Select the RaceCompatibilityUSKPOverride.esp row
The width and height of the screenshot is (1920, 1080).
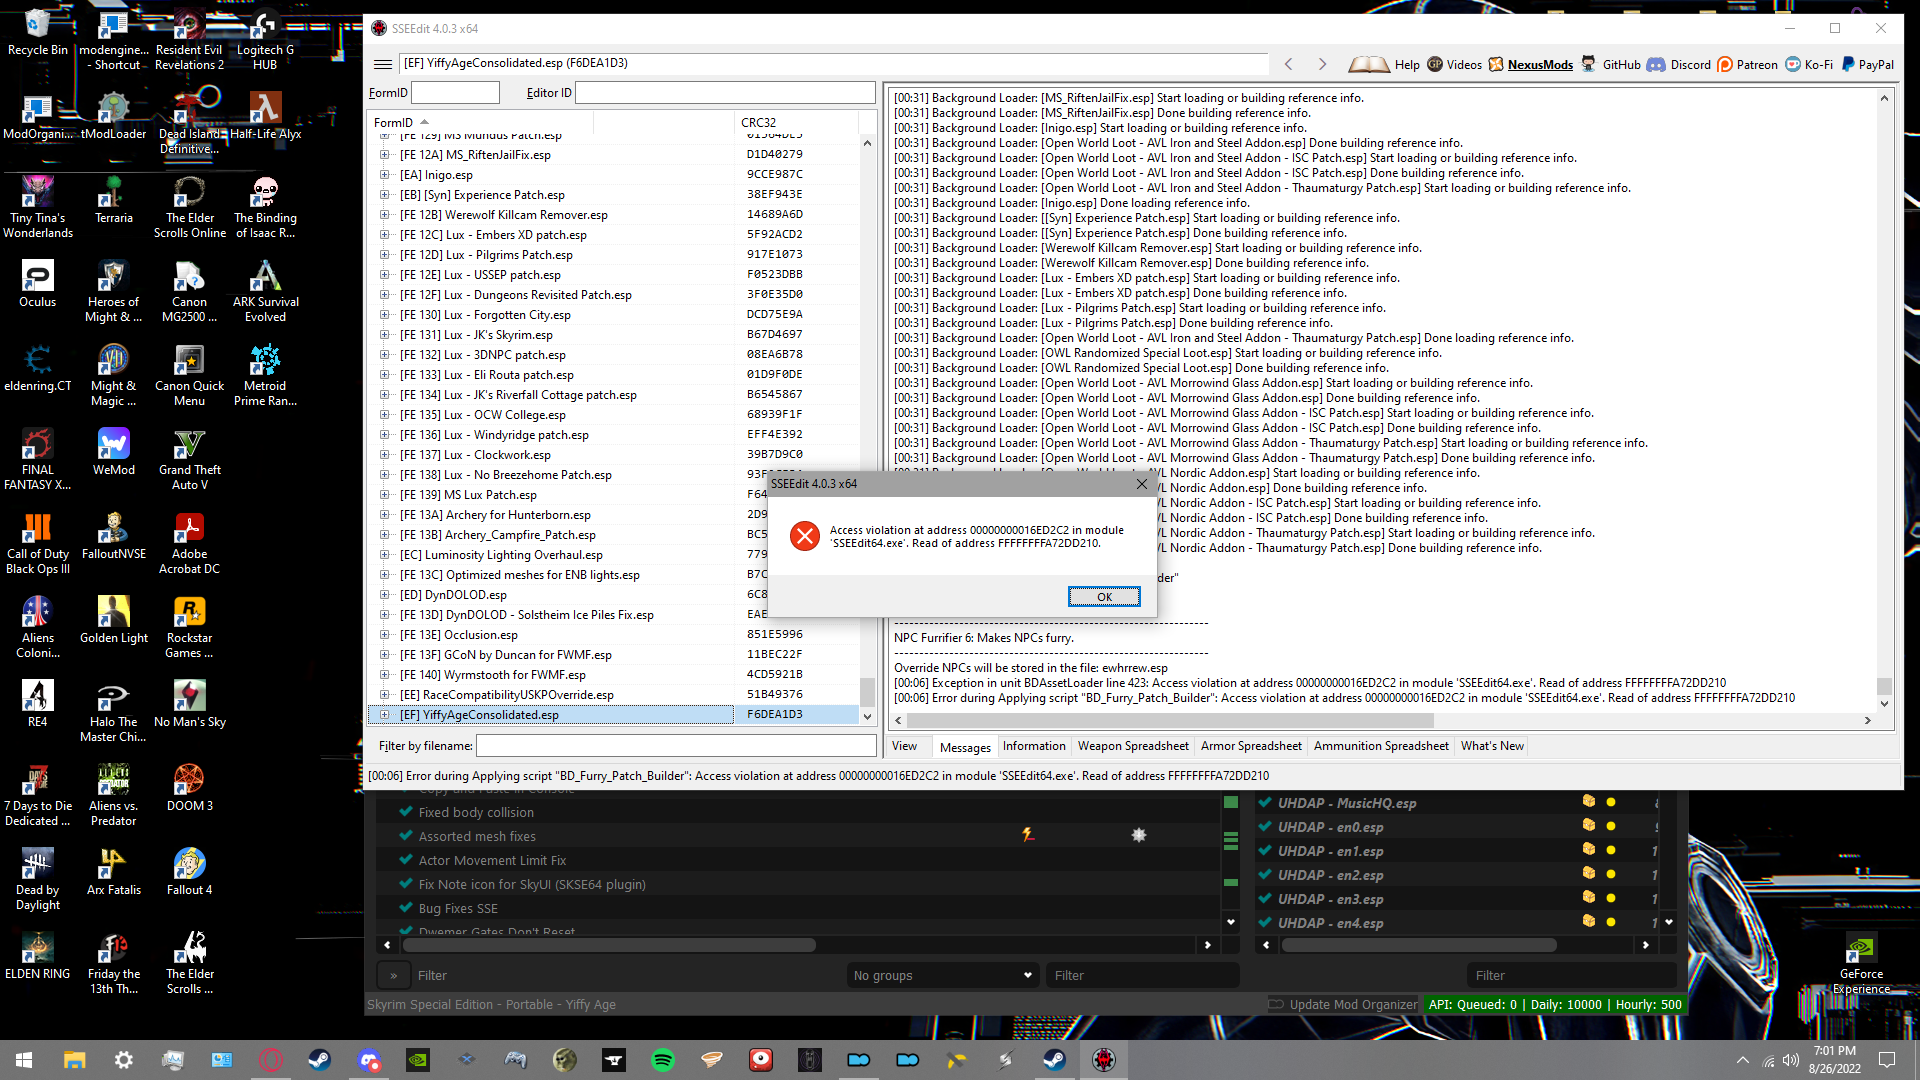pyautogui.click(x=613, y=695)
